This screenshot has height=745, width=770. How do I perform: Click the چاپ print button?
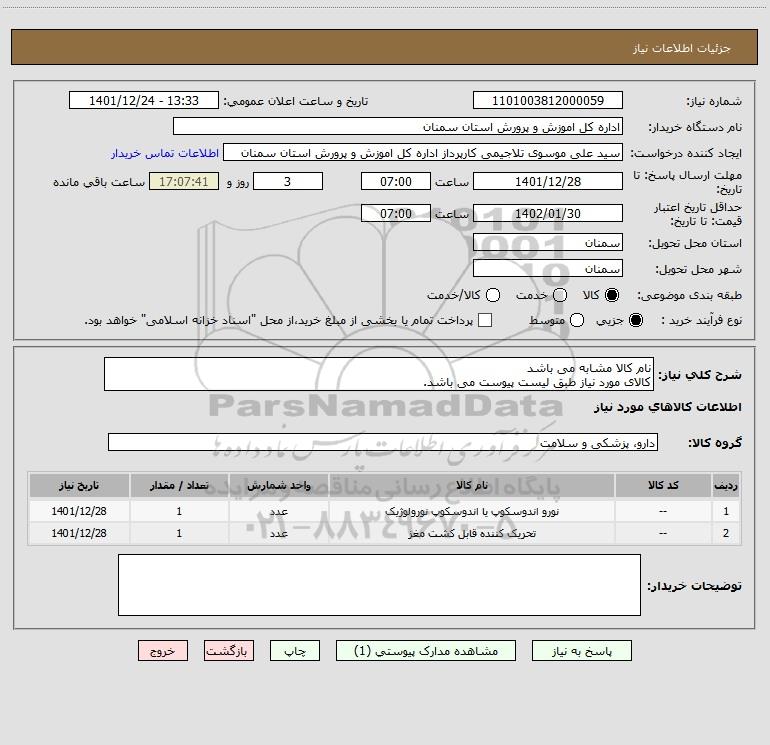point(295,651)
